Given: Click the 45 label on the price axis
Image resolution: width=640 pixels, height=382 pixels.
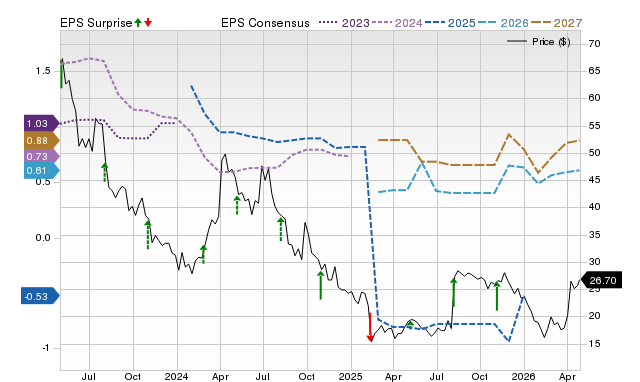Looking at the screenshot, I should tap(595, 180).
